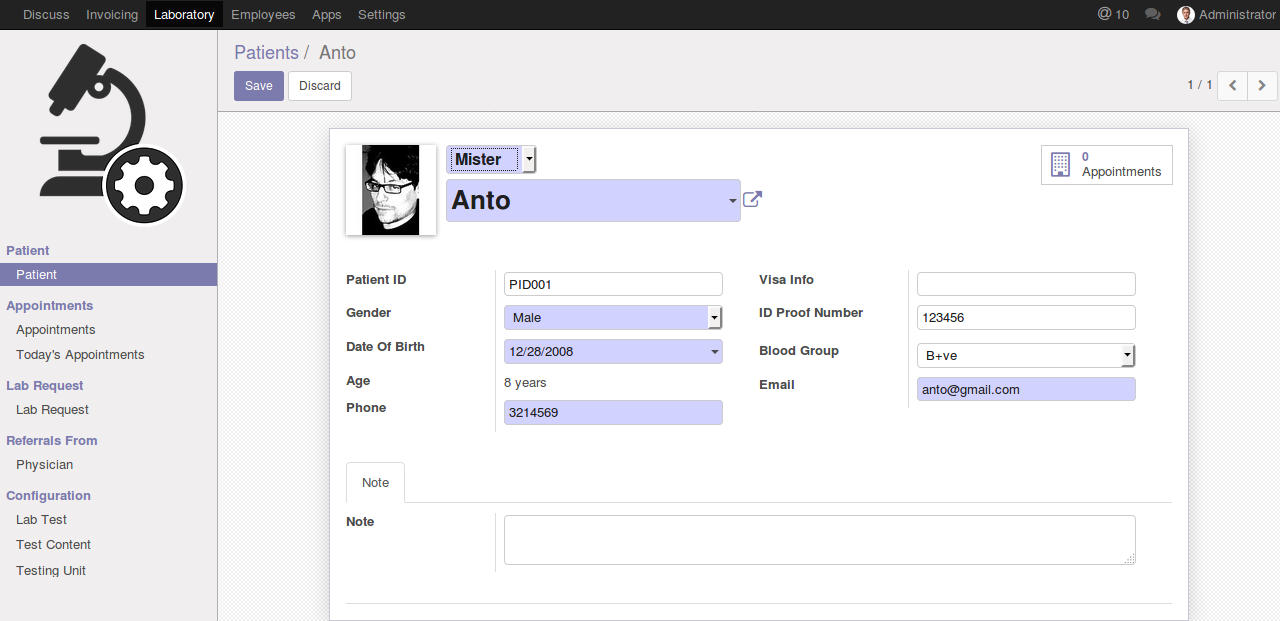1280x621 pixels.
Task: Discard the patient changes
Action: 319,86
